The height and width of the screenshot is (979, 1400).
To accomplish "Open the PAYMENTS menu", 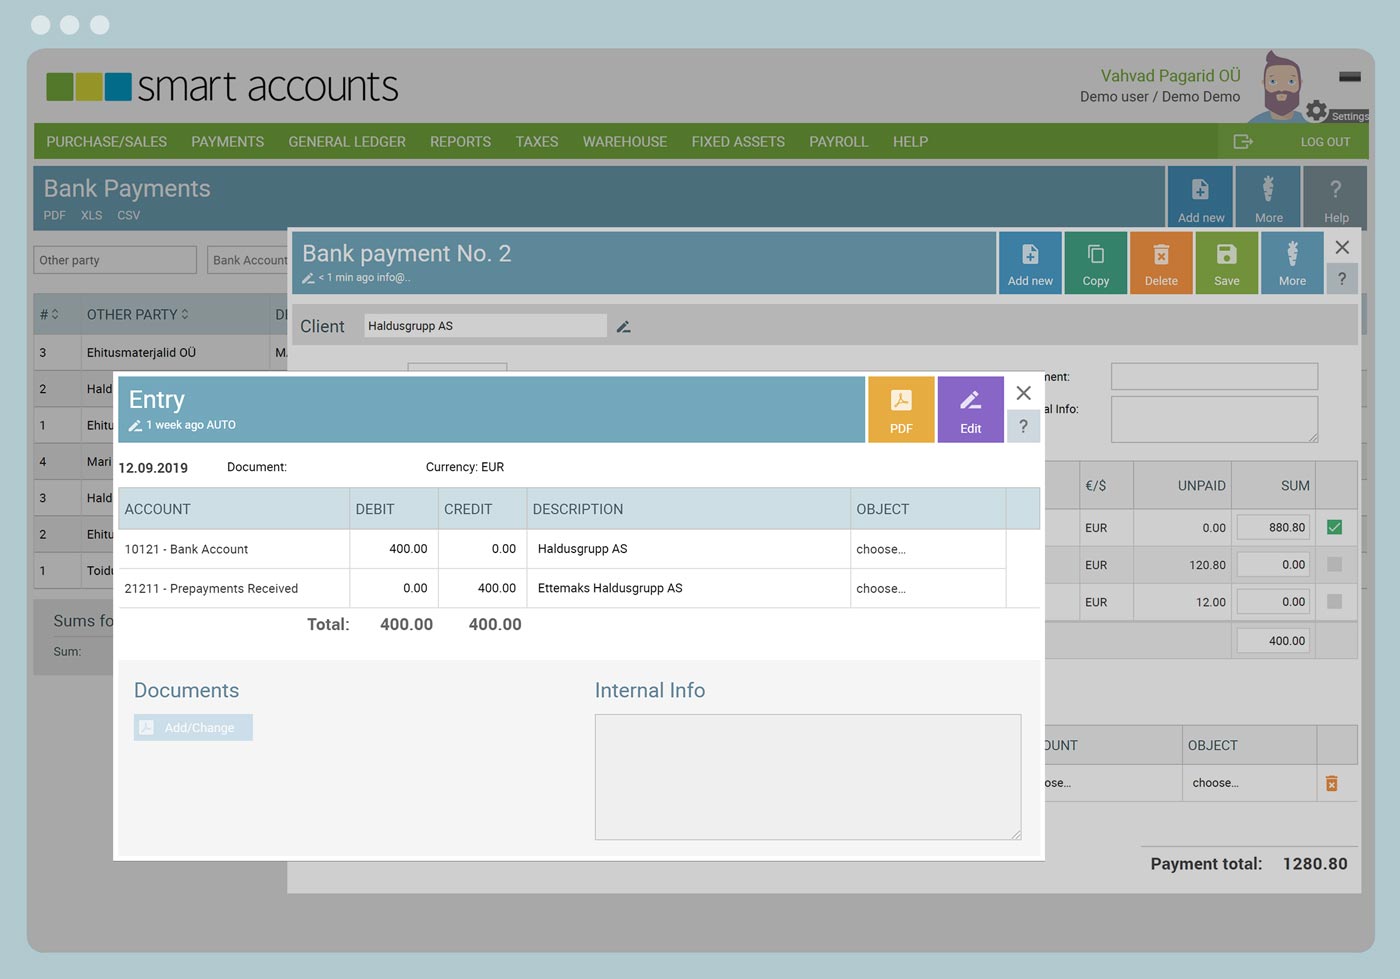I will (228, 142).
